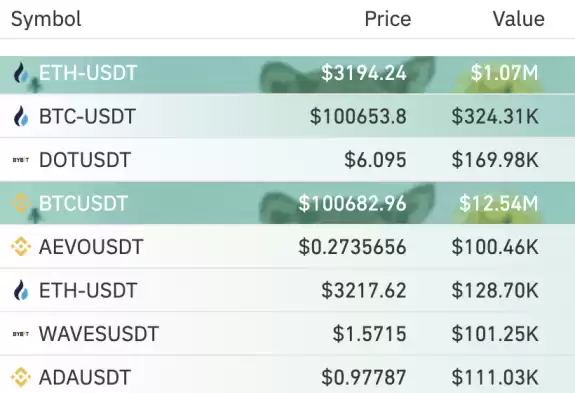
Task: Click the Bybit logo beside DOTUSDT
Action: 21,160
